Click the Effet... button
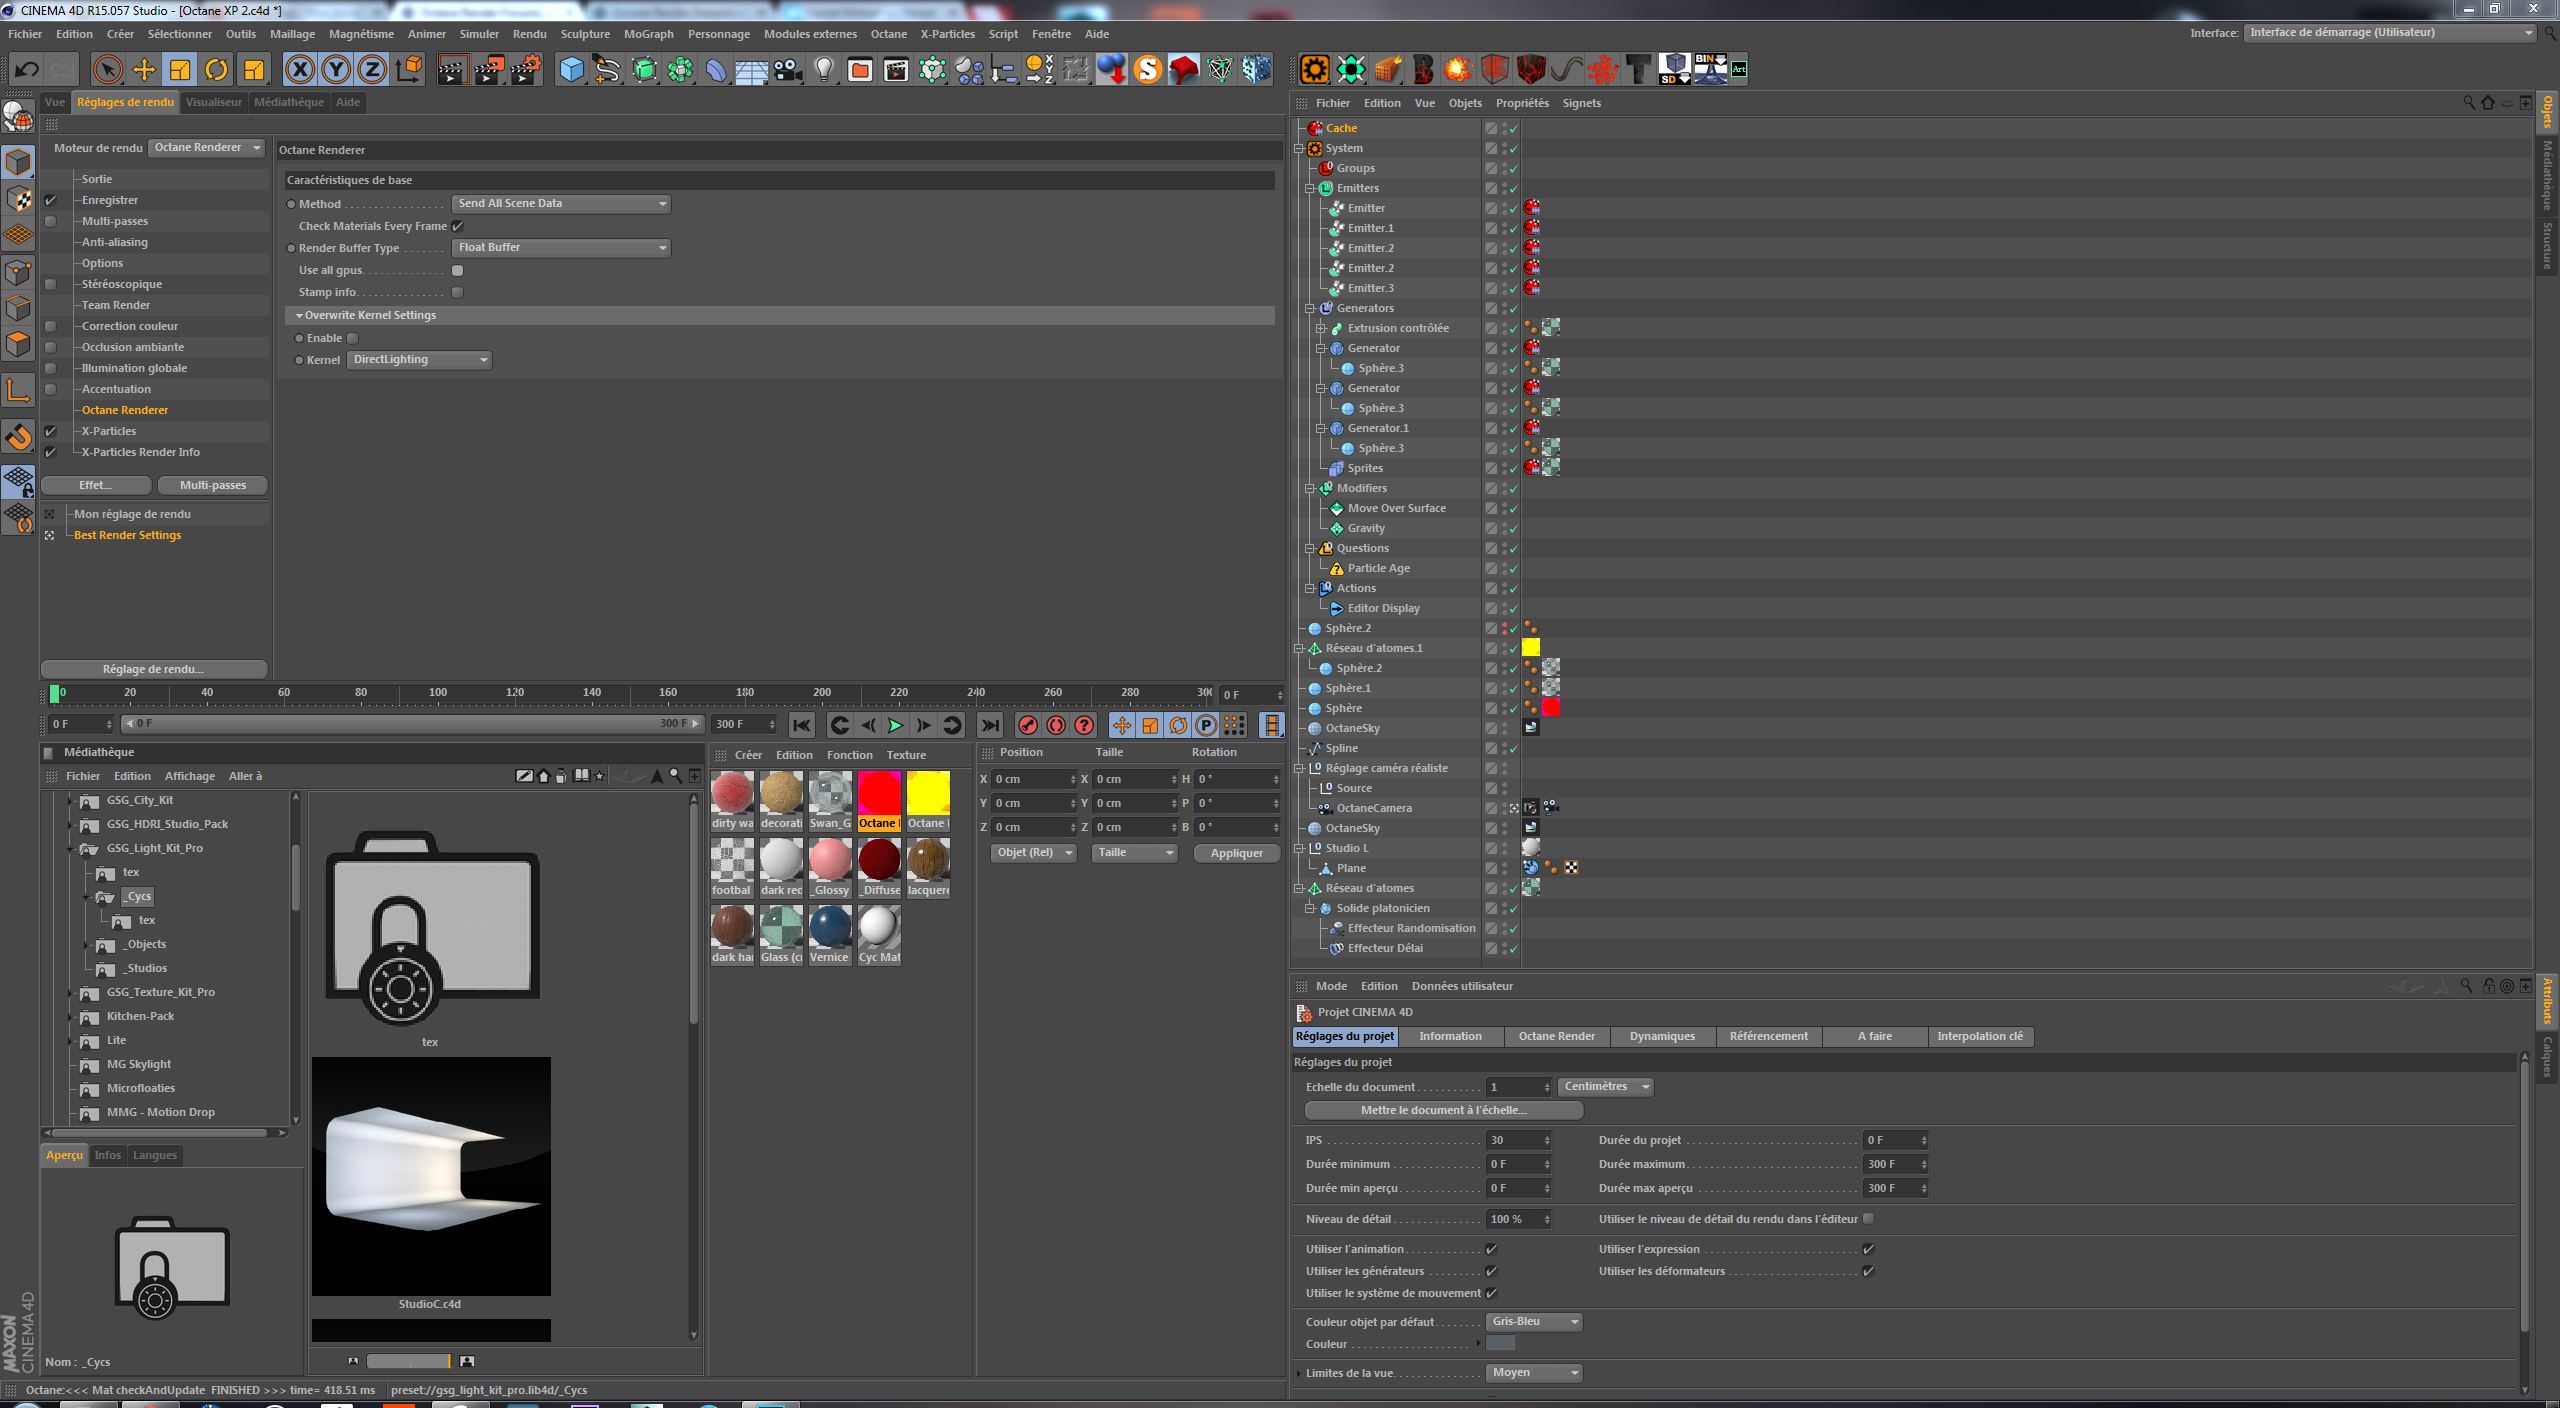 click(95, 485)
